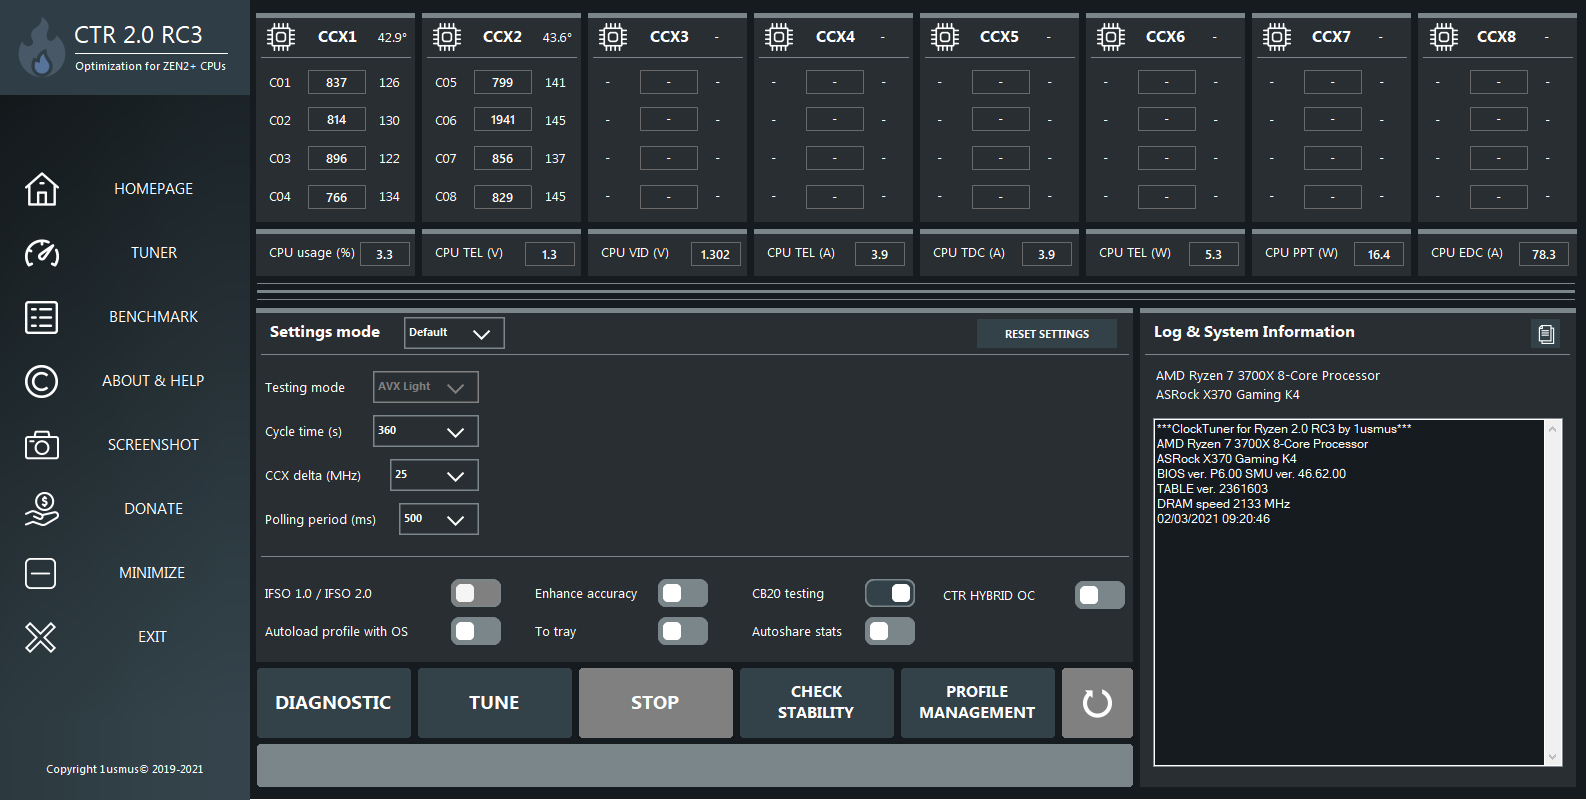Click the About & Help copyright icon
The width and height of the screenshot is (1586, 800).
click(41, 381)
